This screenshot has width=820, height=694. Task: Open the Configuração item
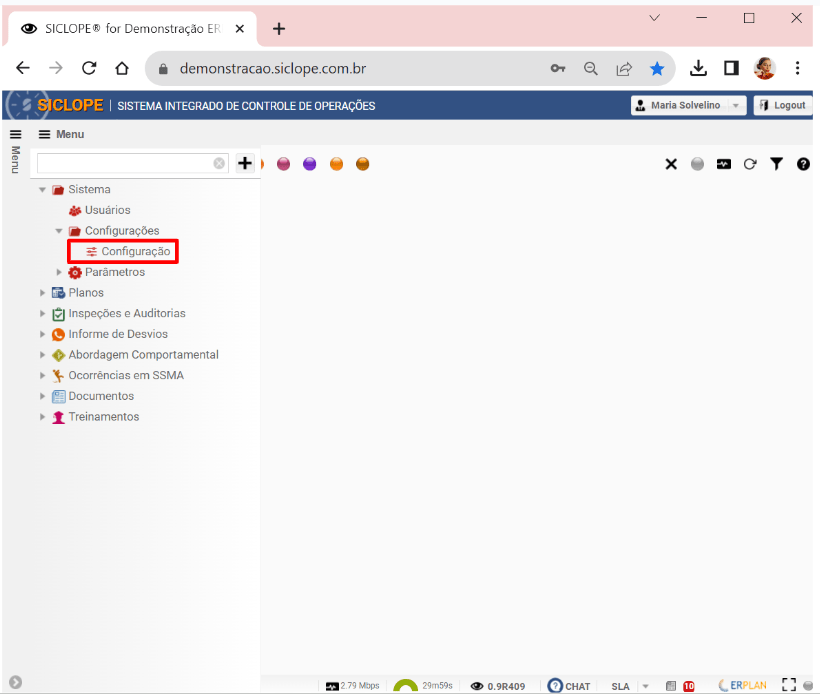135,252
